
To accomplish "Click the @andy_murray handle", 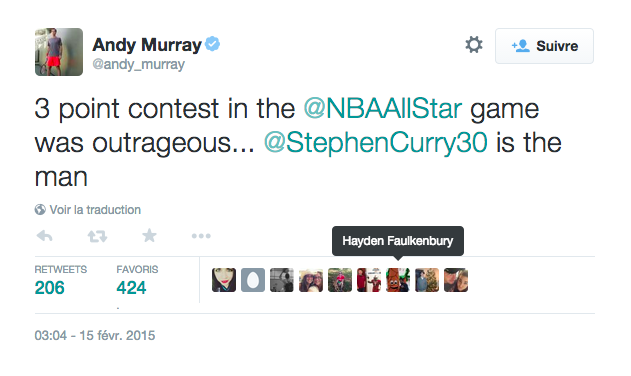I will point(138,64).
